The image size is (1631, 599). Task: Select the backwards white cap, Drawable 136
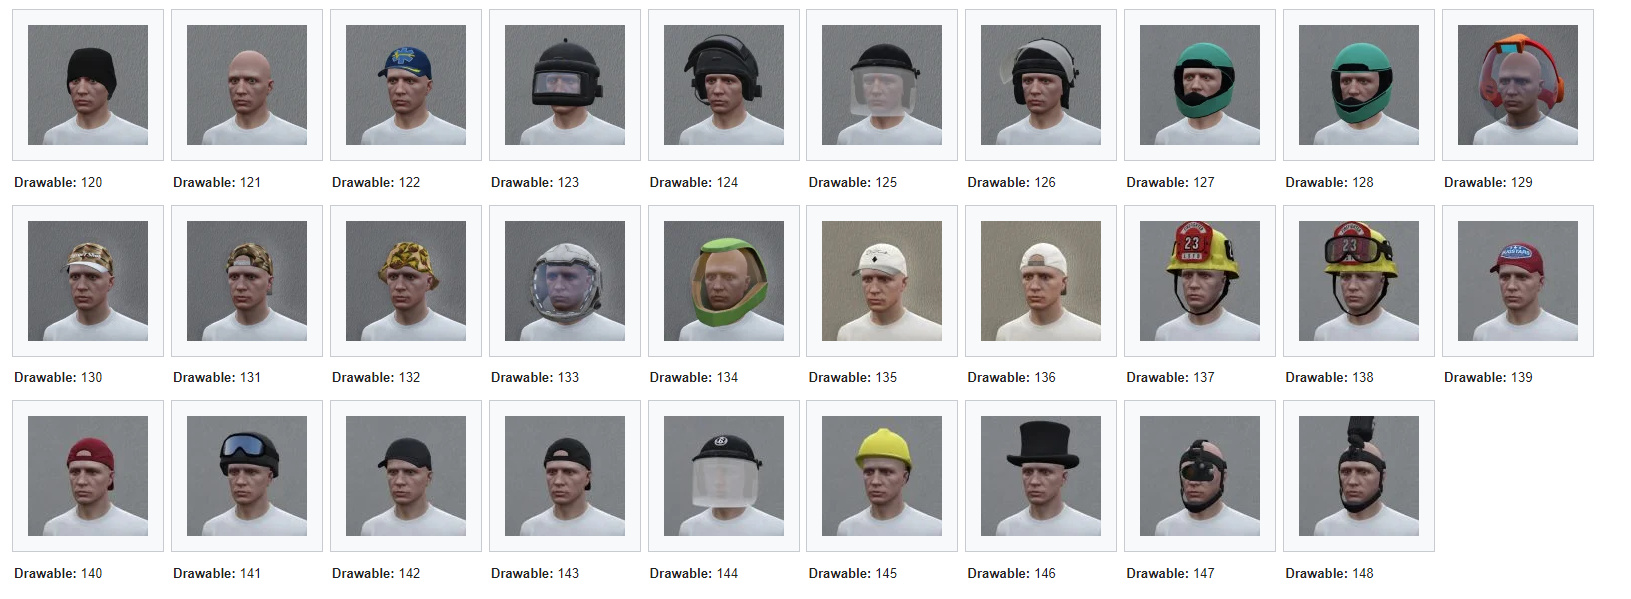click(1041, 281)
